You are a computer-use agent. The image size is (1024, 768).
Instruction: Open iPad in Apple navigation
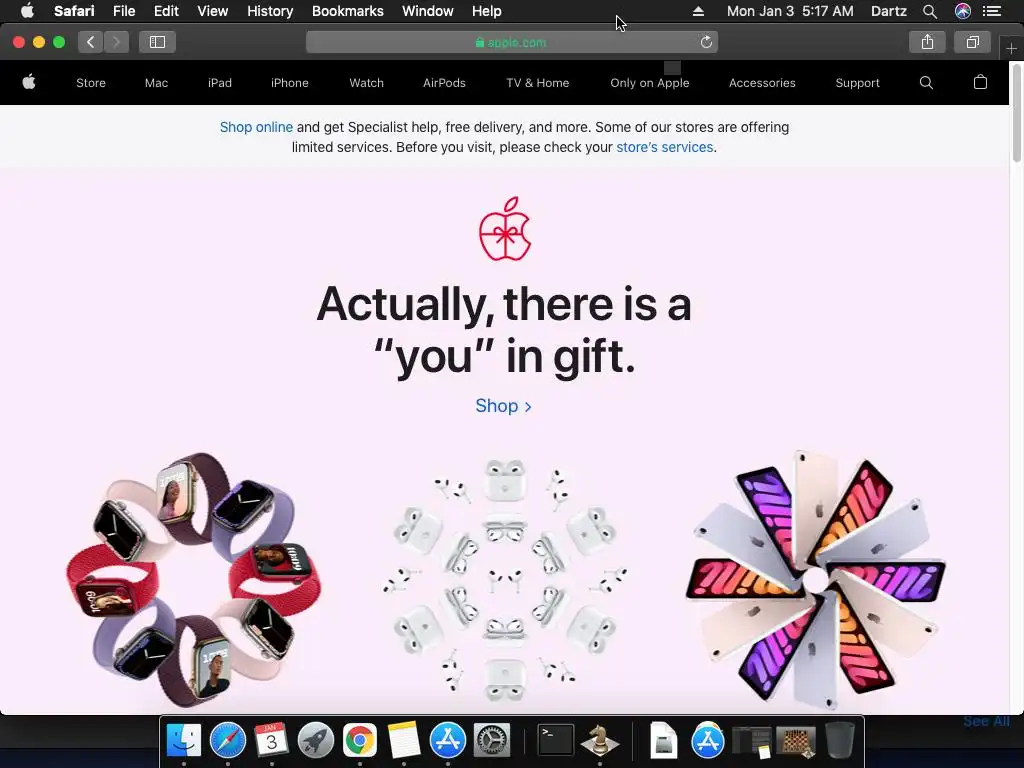[x=219, y=83]
